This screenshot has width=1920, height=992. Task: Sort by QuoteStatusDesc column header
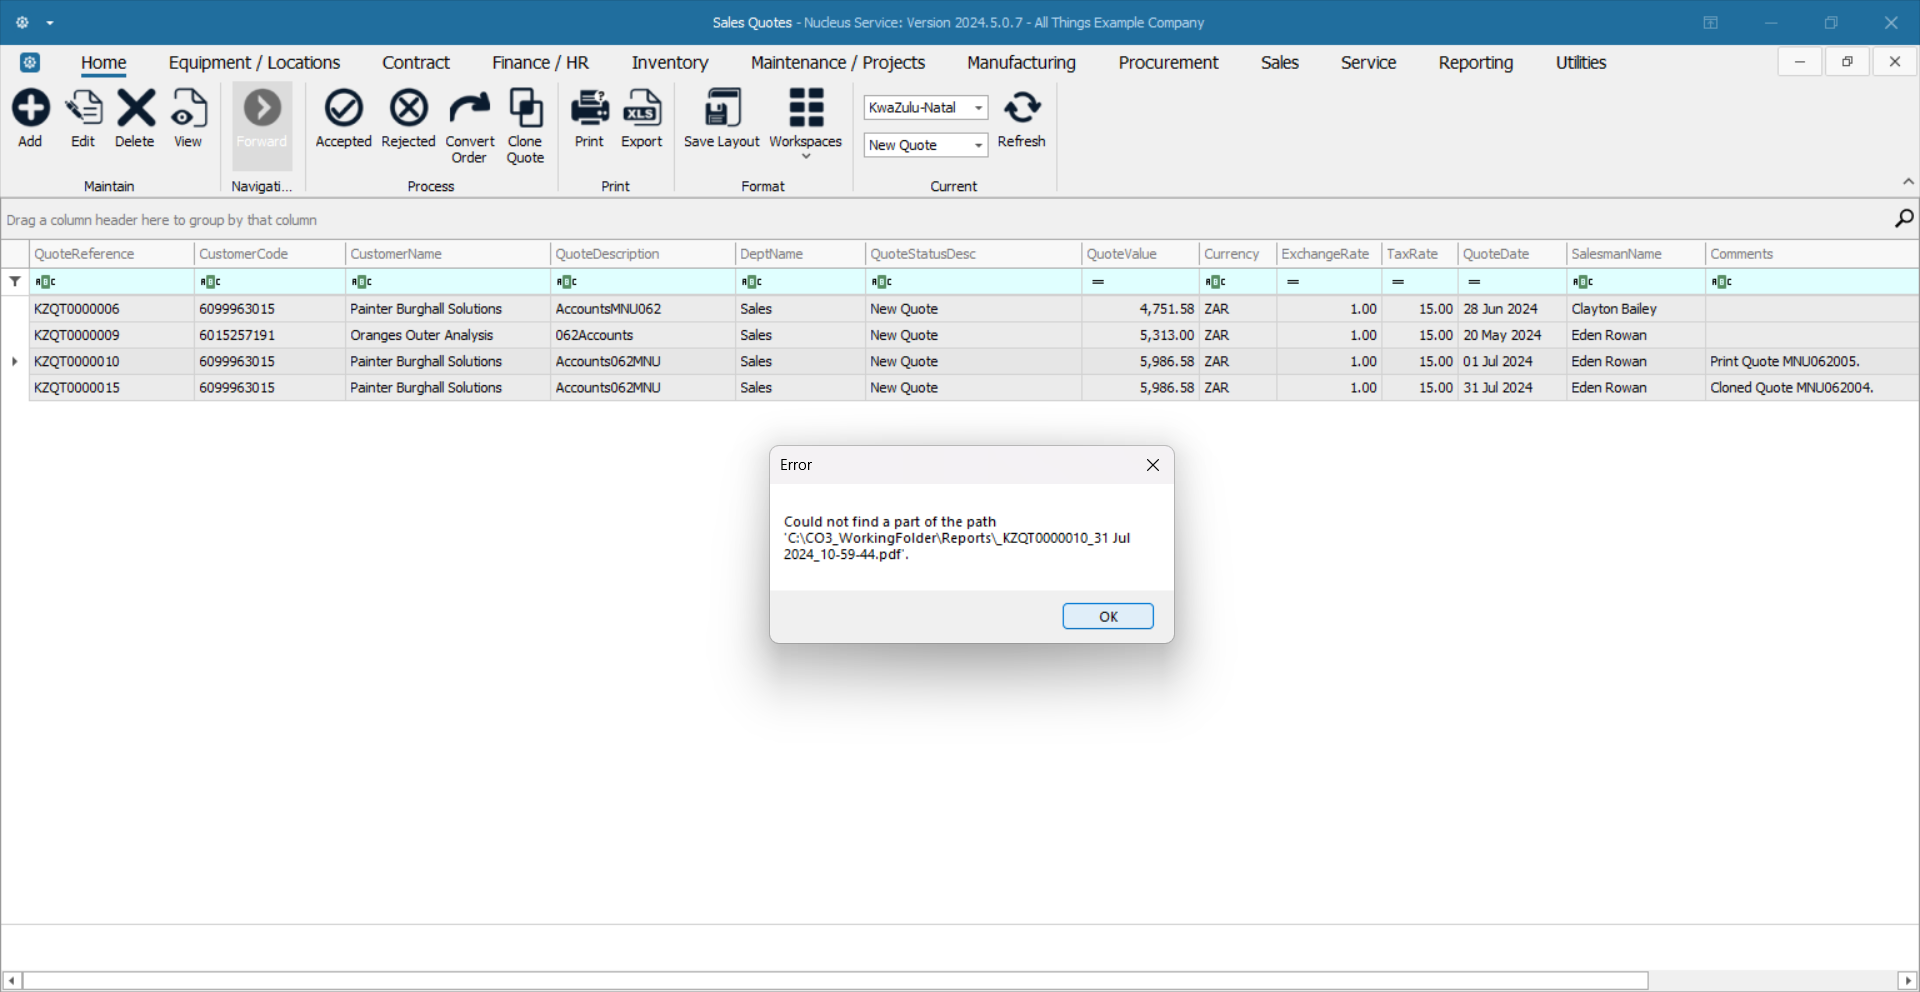tap(974, 254)
